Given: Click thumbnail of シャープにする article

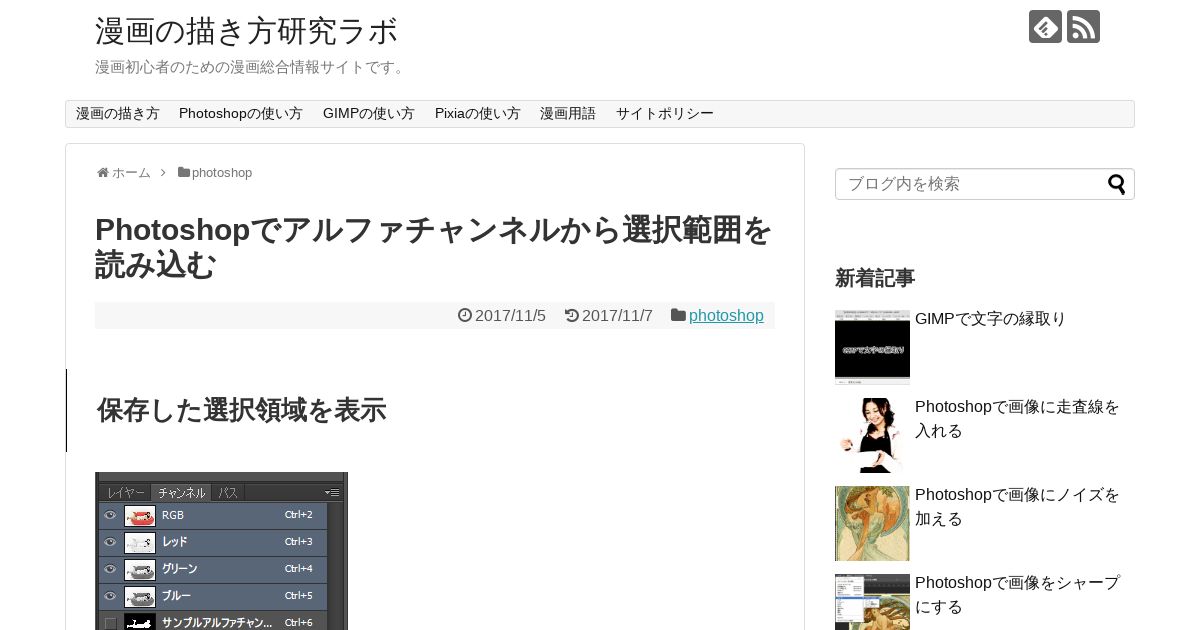Looking at the screenshot, I should (872, 602).
